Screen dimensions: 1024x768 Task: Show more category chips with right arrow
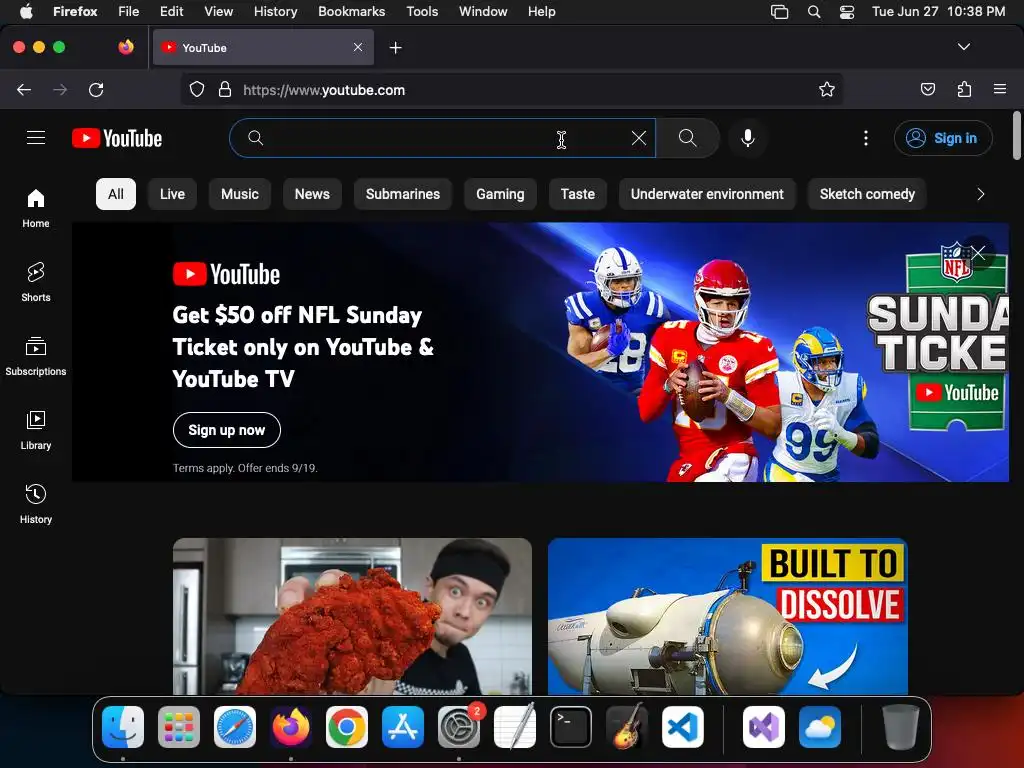[980, 194]
